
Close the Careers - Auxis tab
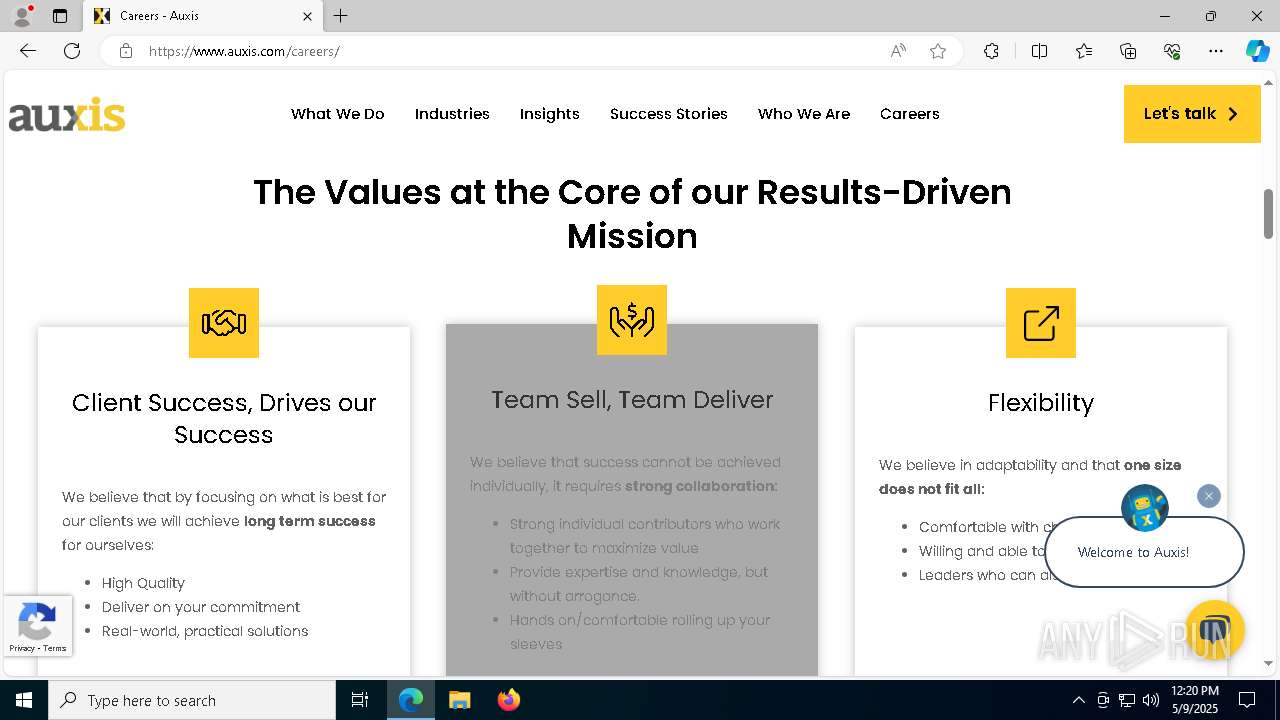click(307, 16)
